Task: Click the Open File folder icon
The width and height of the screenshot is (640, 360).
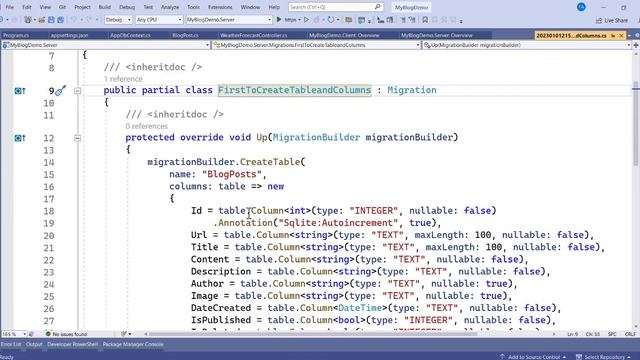Action: 42,20
